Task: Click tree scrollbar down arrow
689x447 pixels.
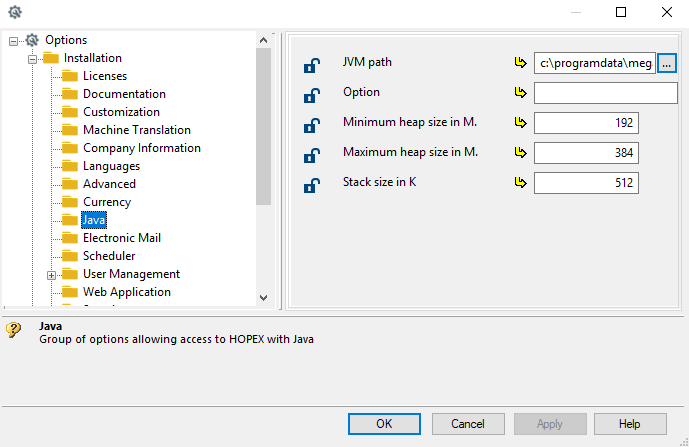Action: click(x=263, y=298)
